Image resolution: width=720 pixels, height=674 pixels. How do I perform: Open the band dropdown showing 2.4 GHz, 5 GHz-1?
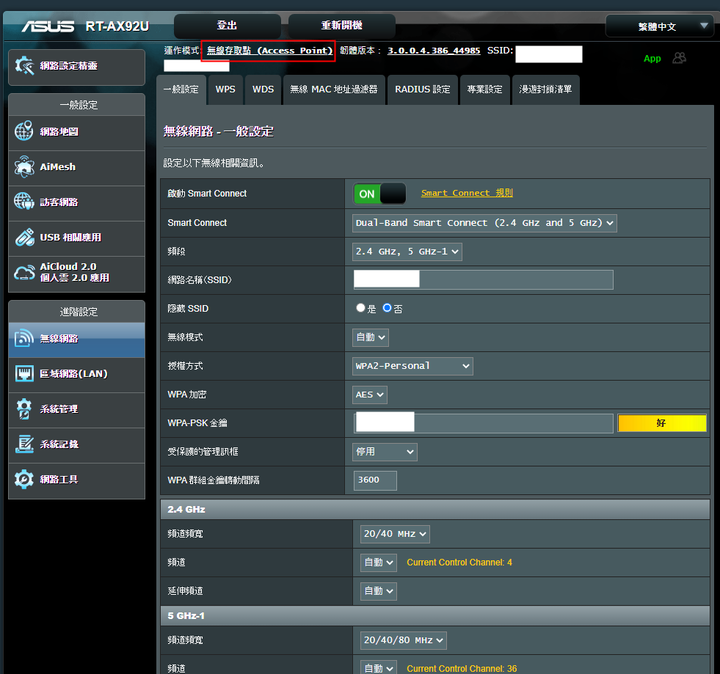tap(407, 252)
